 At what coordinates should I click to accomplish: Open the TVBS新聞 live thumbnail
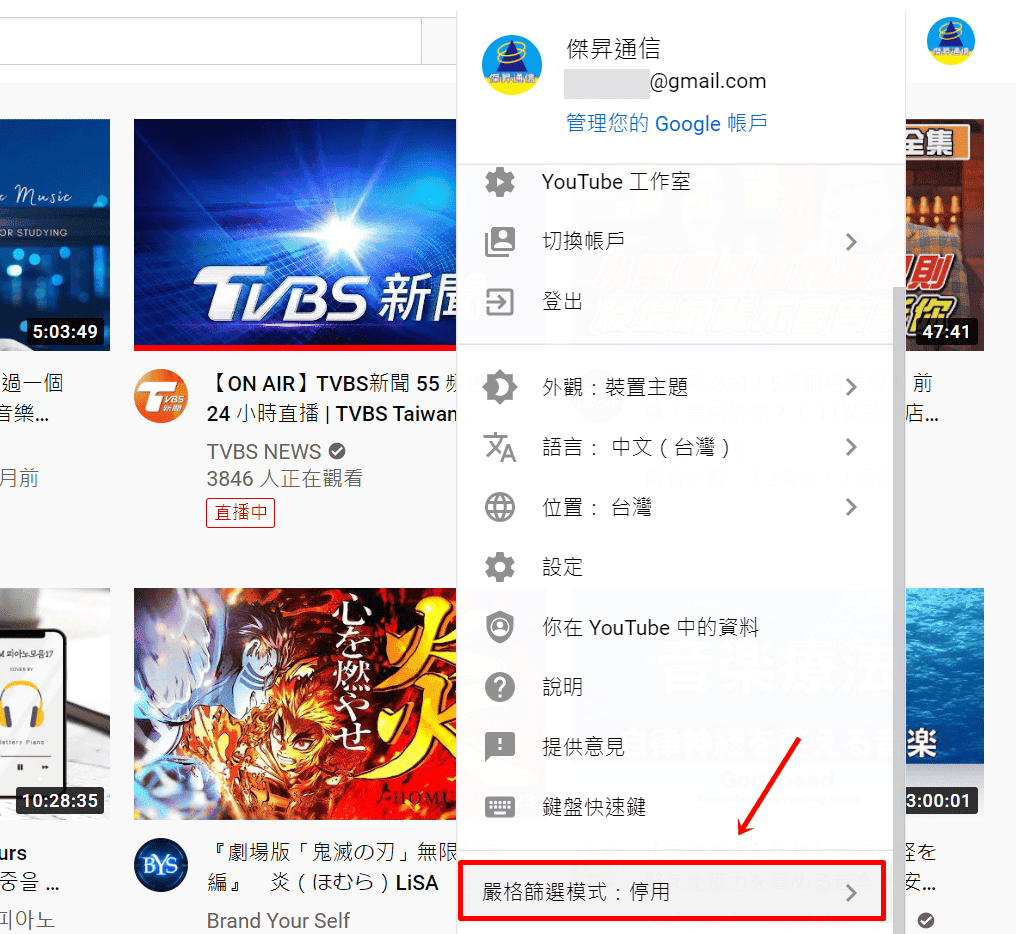point(295,235)
